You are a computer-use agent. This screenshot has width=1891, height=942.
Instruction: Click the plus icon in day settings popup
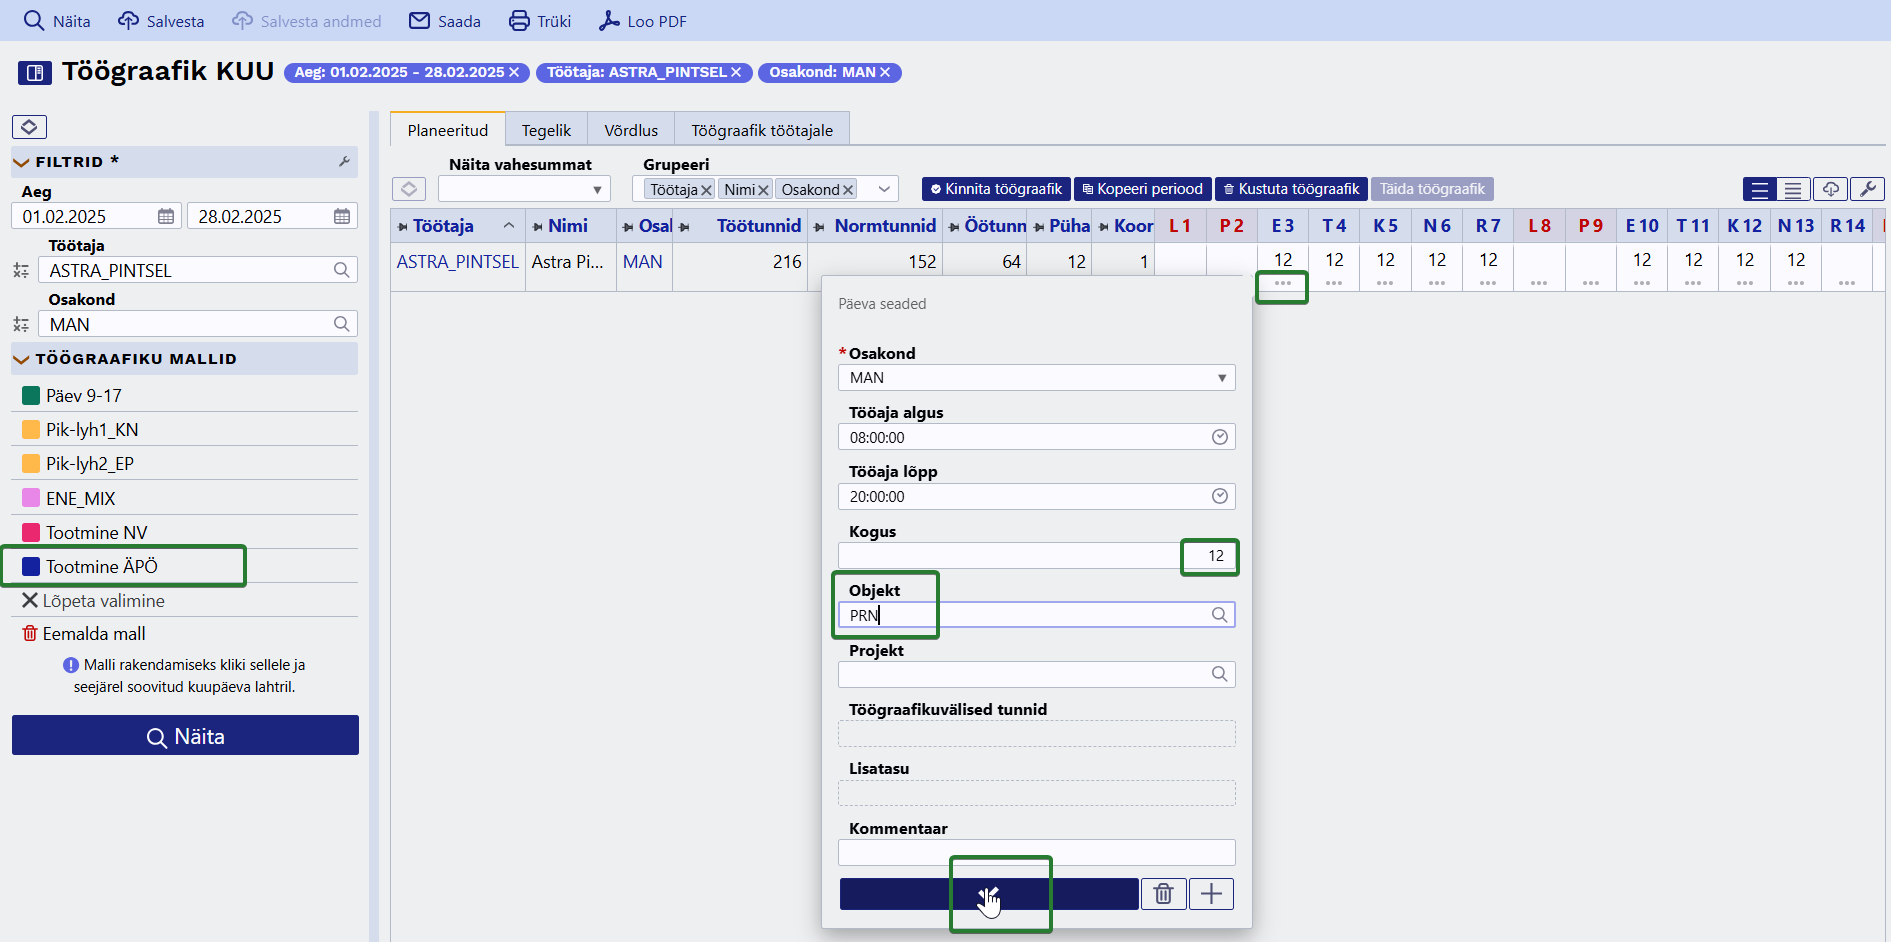tap(1211, 894)
